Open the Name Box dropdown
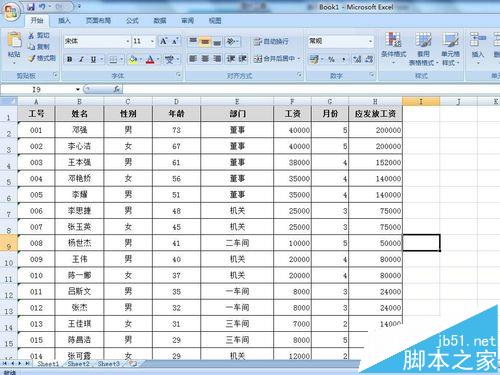This screenshot has height=375, width=500. [x=78, y=89]
